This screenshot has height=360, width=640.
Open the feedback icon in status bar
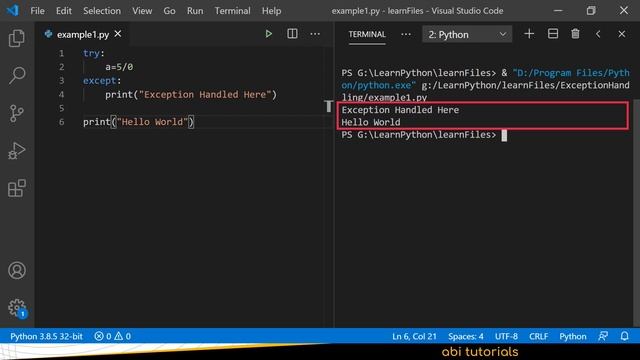(603, 336)
